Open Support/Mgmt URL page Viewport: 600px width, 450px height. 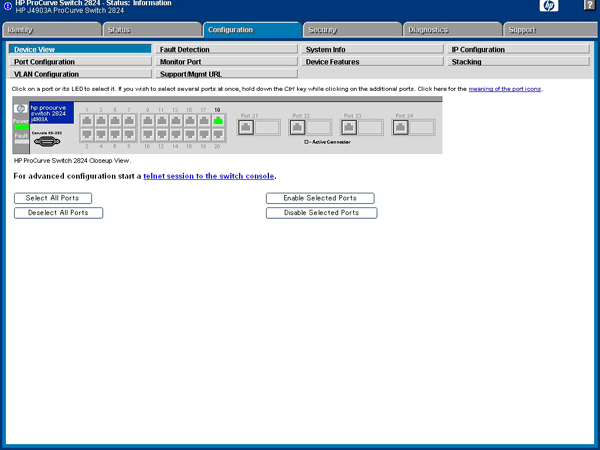click(227, 74)
